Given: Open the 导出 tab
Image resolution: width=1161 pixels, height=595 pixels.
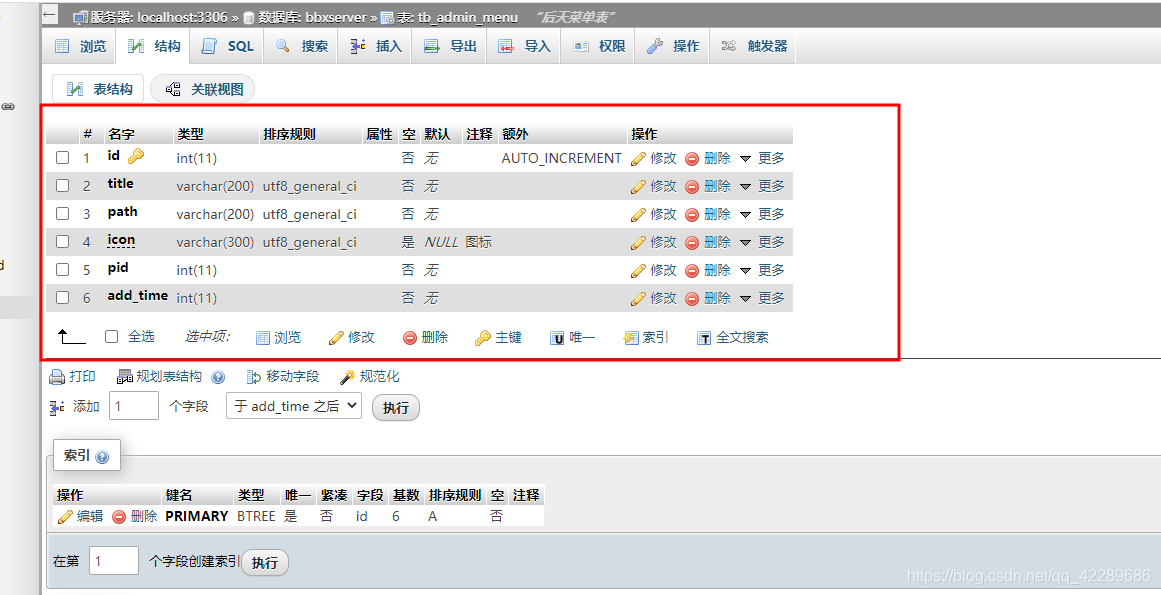Looking at the screenshot, I should (x=449, y=46).
